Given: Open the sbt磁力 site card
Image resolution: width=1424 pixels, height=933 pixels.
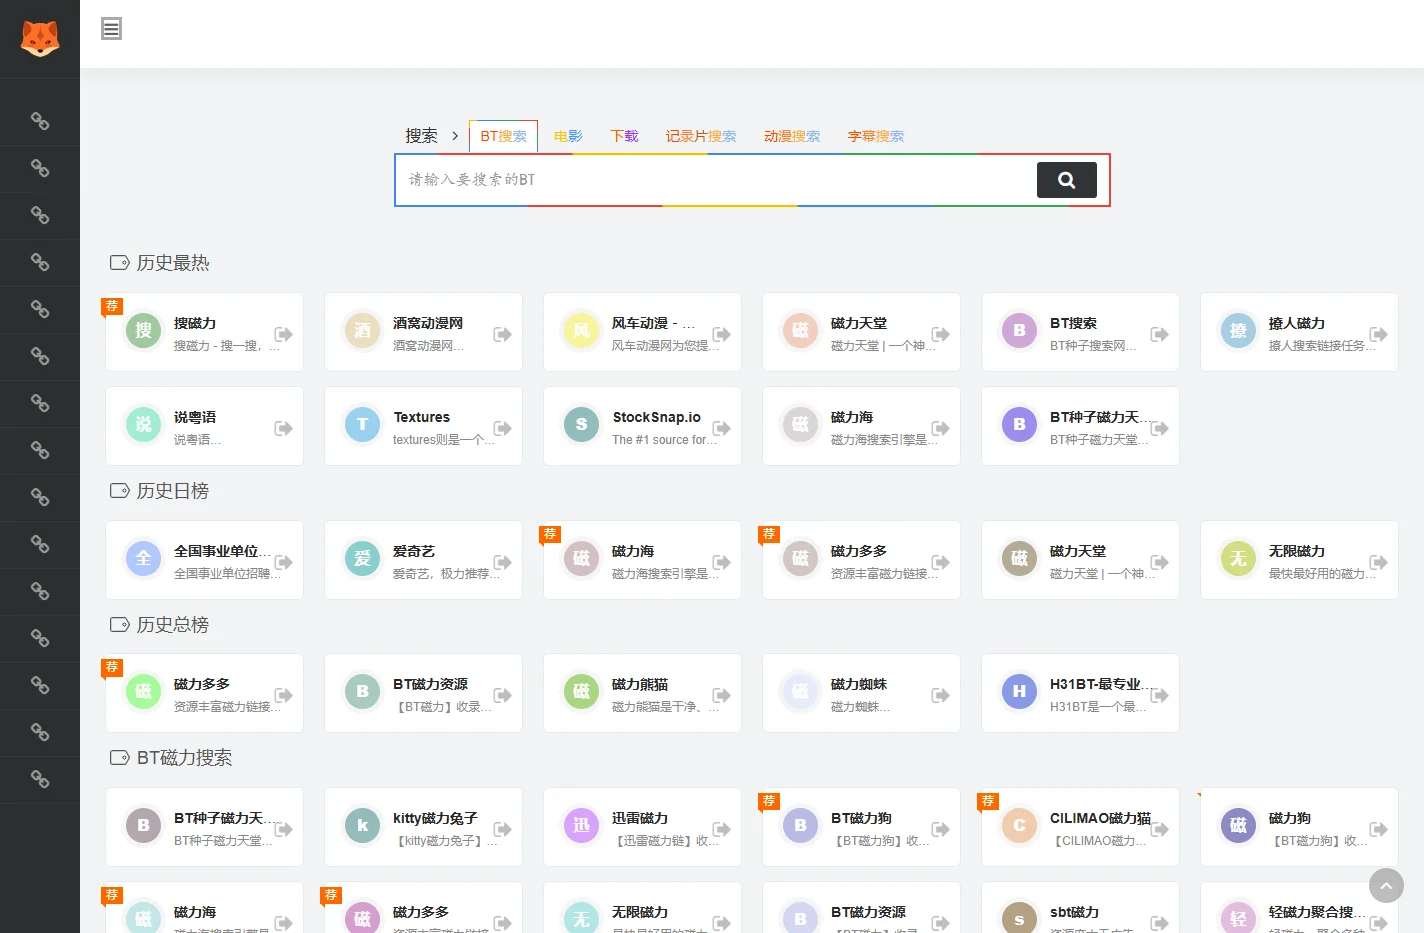Looking at the screenshot, I should click(x=1080, y=908).
